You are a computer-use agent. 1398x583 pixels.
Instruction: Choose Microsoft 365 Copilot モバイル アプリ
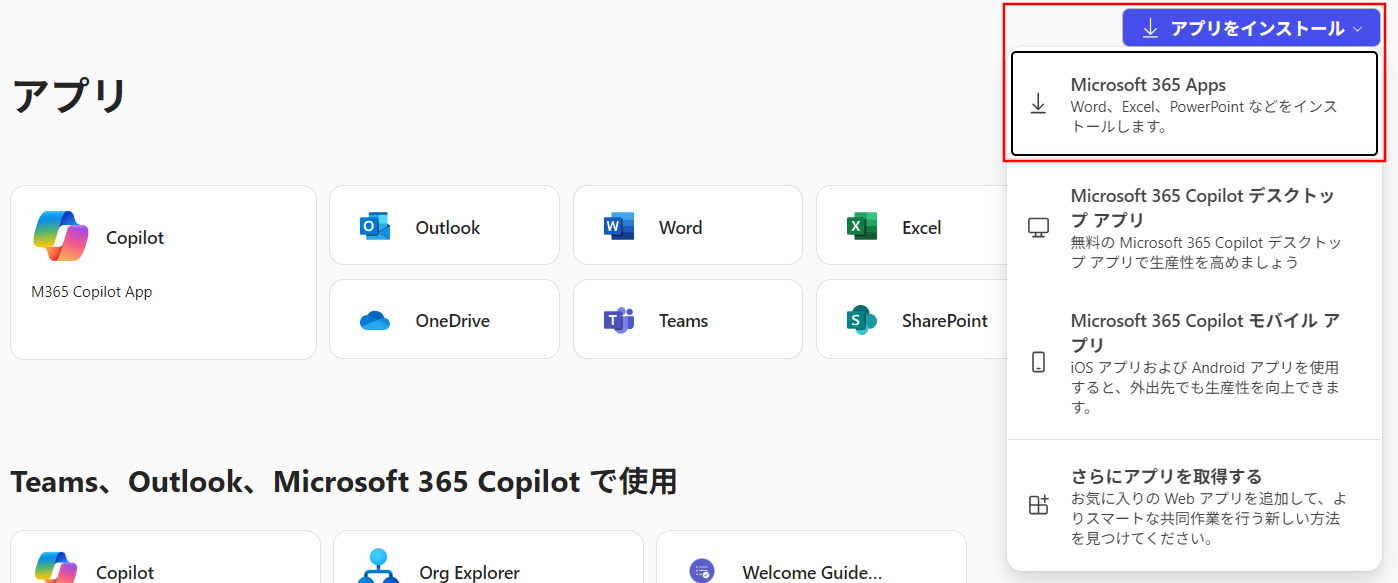pyautogui.click(x=1204, y=362)
